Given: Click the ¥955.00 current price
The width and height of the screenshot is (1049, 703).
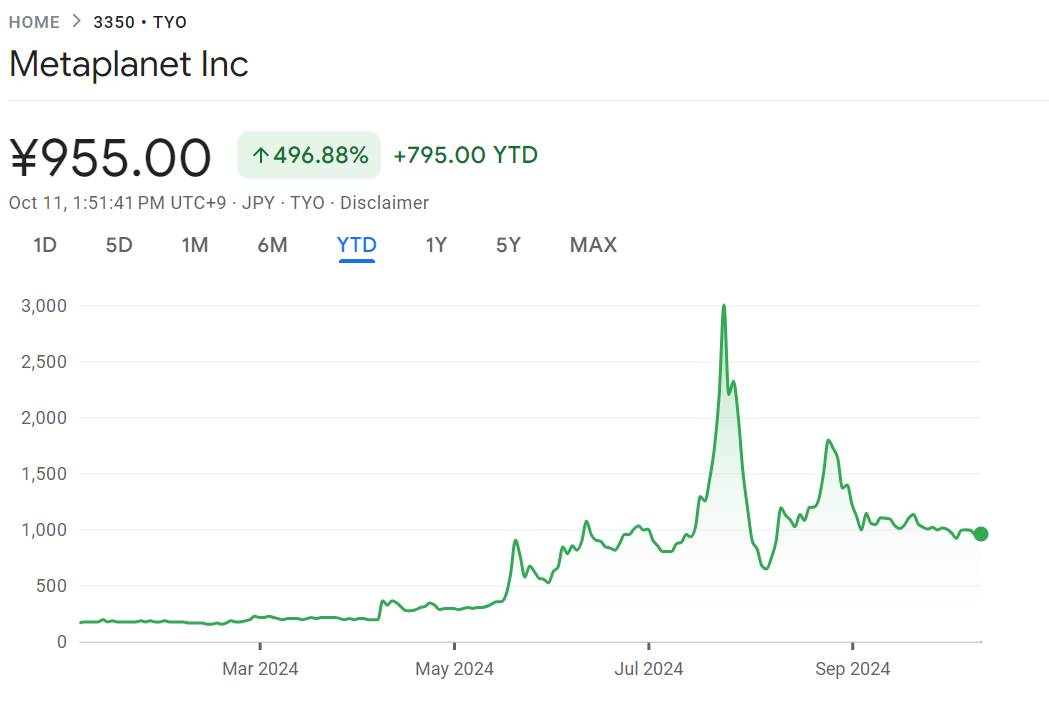Looking at the screenshot, I should click(x=110, y=158).
